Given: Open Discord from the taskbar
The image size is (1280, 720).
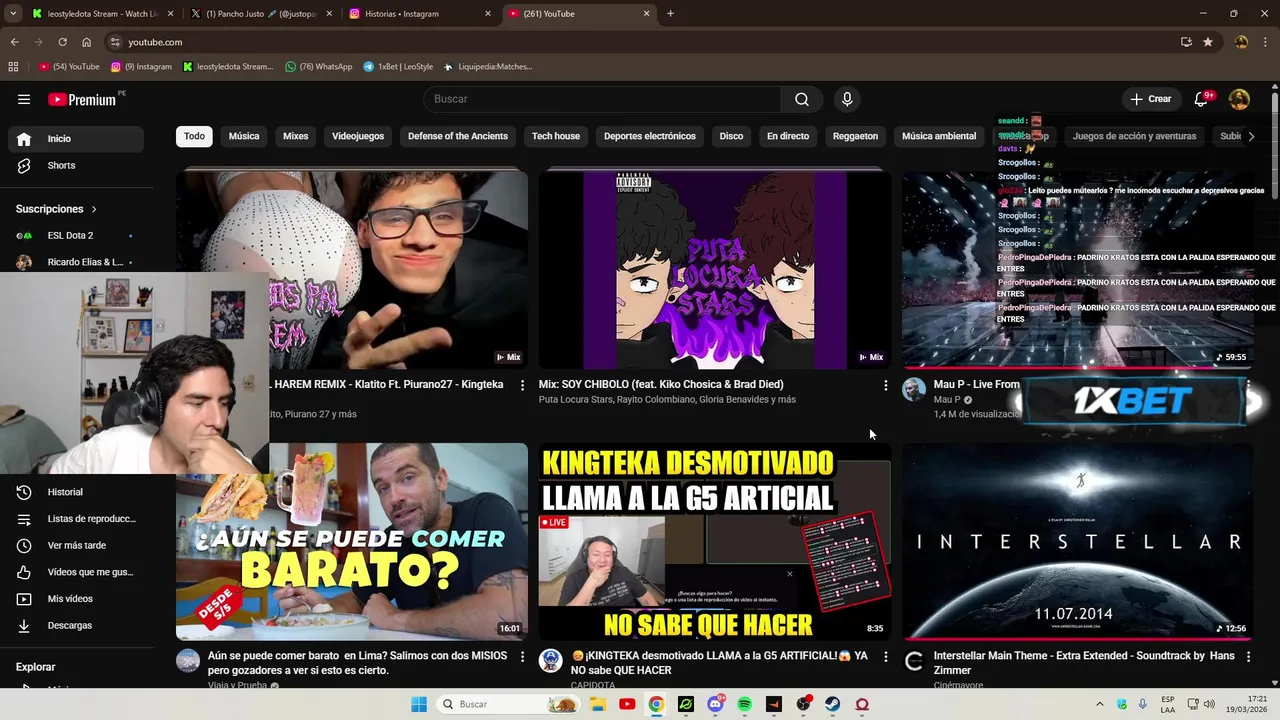Looking at the screenshot, I should tap(715, 704).
